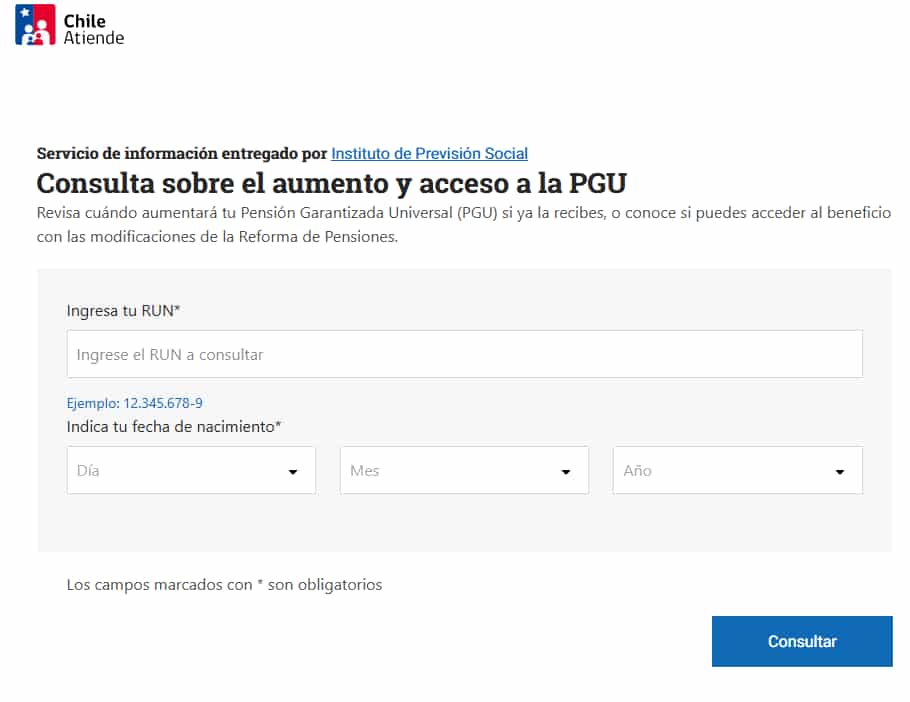Click the "Ejemplo: 12.345.678-9" hint text
This screenshot has width=910, height=702.
(135, 403)
